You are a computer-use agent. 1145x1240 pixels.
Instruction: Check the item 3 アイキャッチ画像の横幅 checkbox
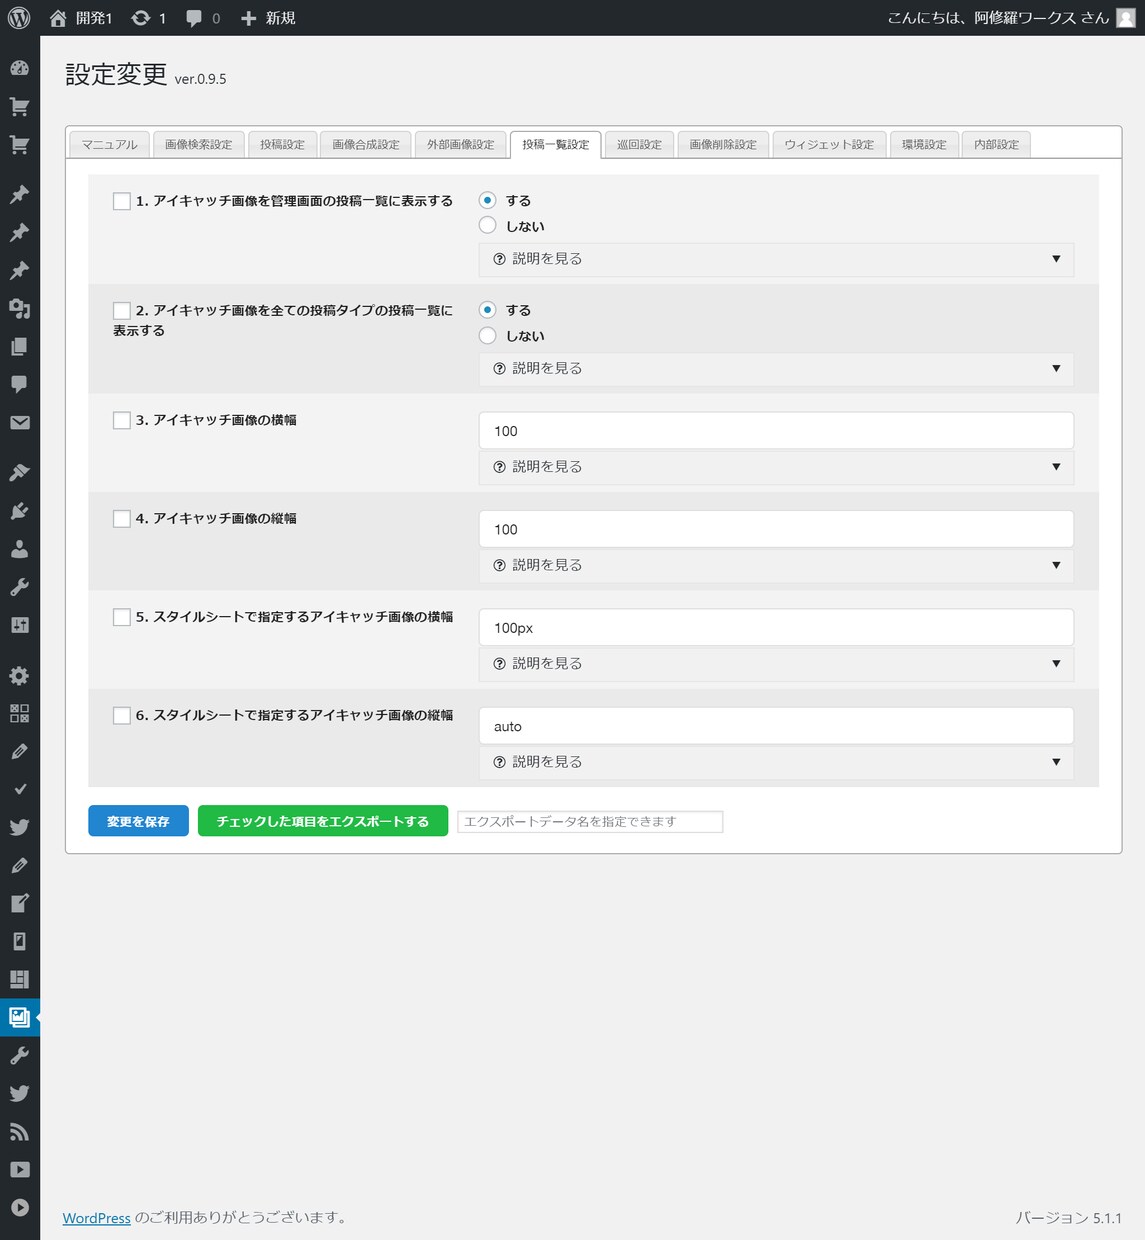(x=122, y=420)
